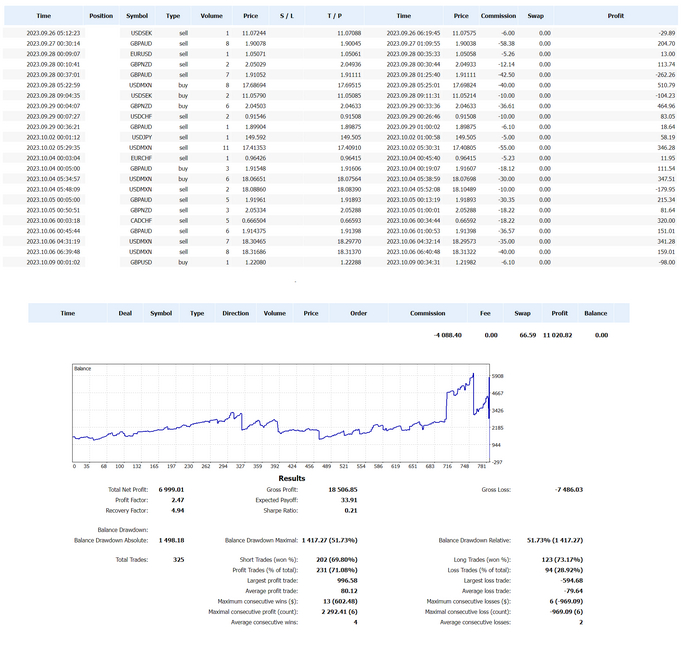This screenshot has height=648, width=700.
Task: Select the T / P column header
Action: click(334, 16)
